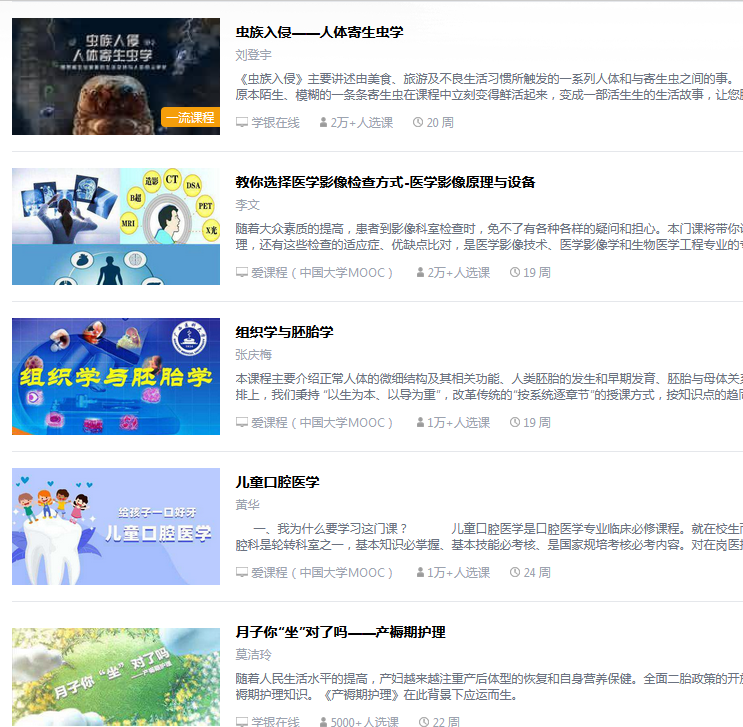Click the person icon in the 组织学与胚胎学 course row

(x=420, y=422)
